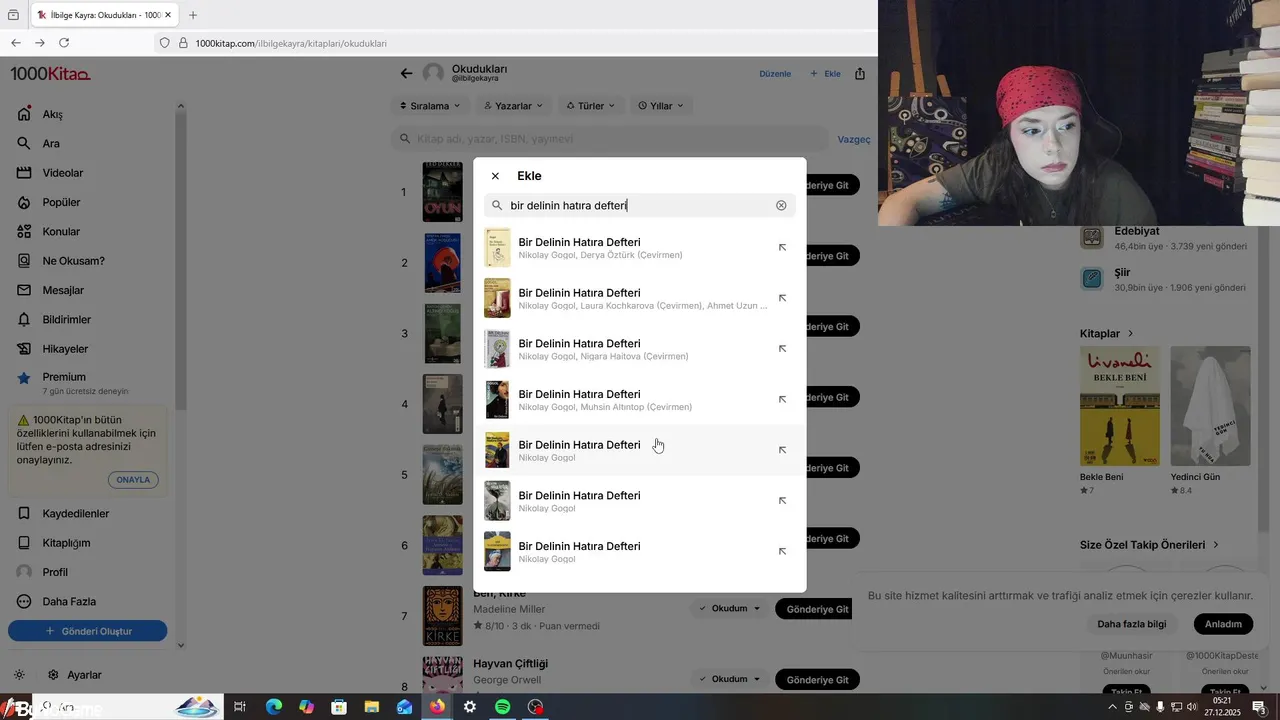1280x720 pixels.
Task: Click the share icon near Ekle
Action: point(860,73)
